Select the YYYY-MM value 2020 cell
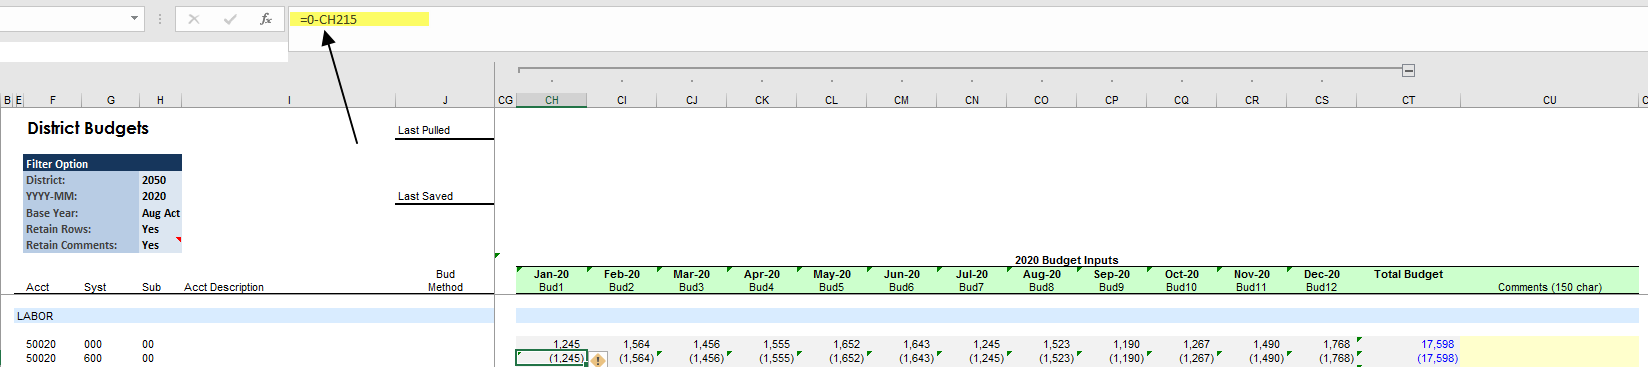This screenshot has width=1648, height=367. click(160, 196)
